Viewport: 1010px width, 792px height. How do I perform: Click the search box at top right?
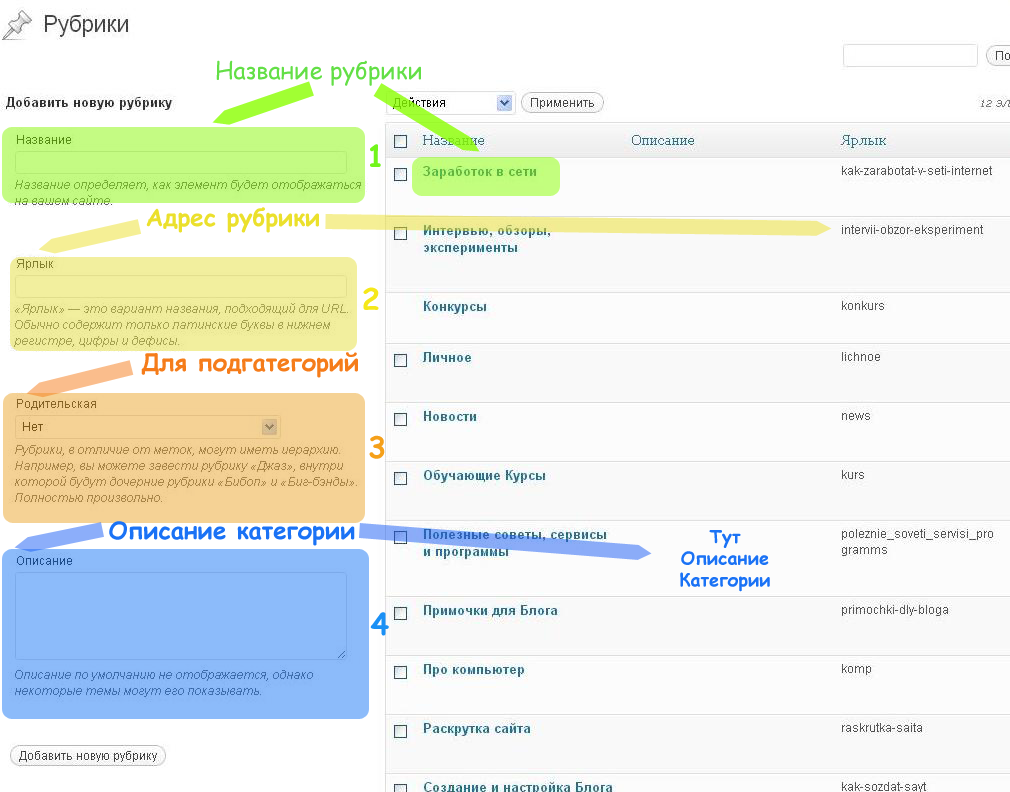(x=909, y=56)
